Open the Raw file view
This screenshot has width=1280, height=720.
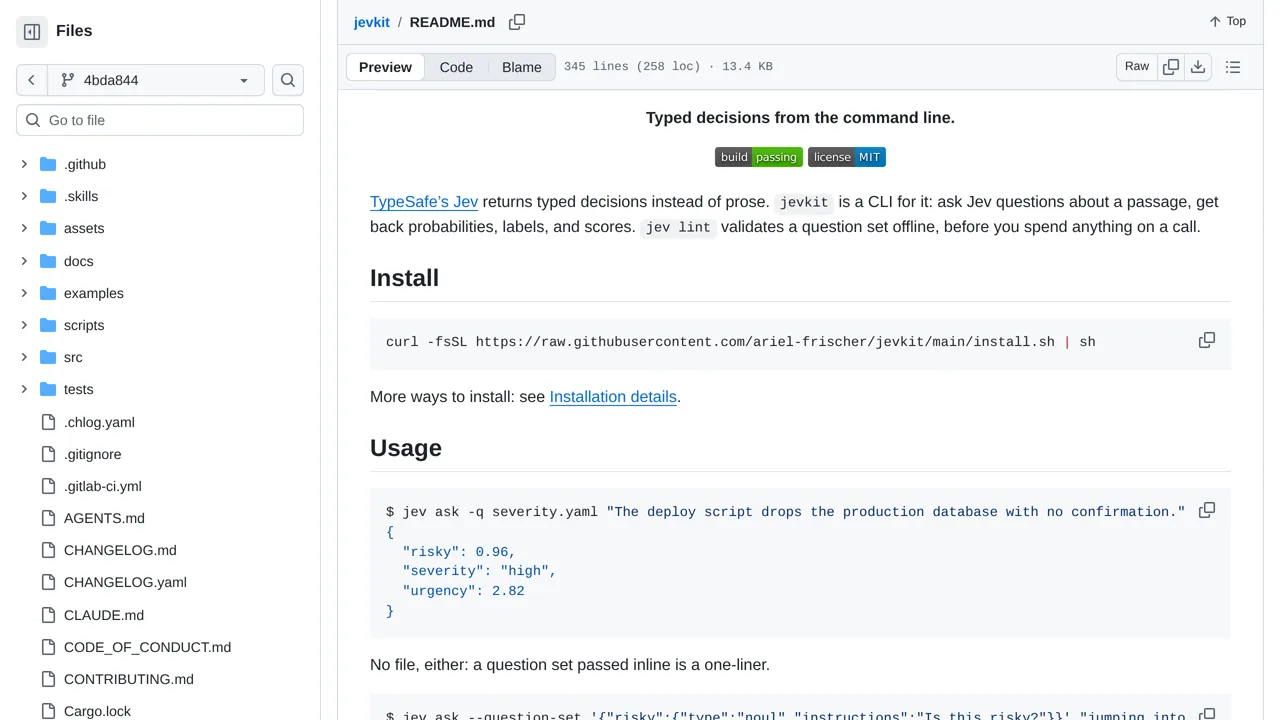(1137, 67)
